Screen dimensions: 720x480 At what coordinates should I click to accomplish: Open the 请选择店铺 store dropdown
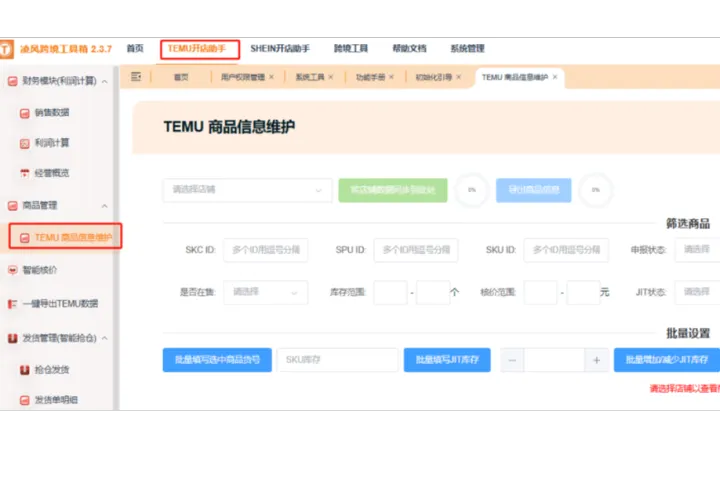(248, 190)
